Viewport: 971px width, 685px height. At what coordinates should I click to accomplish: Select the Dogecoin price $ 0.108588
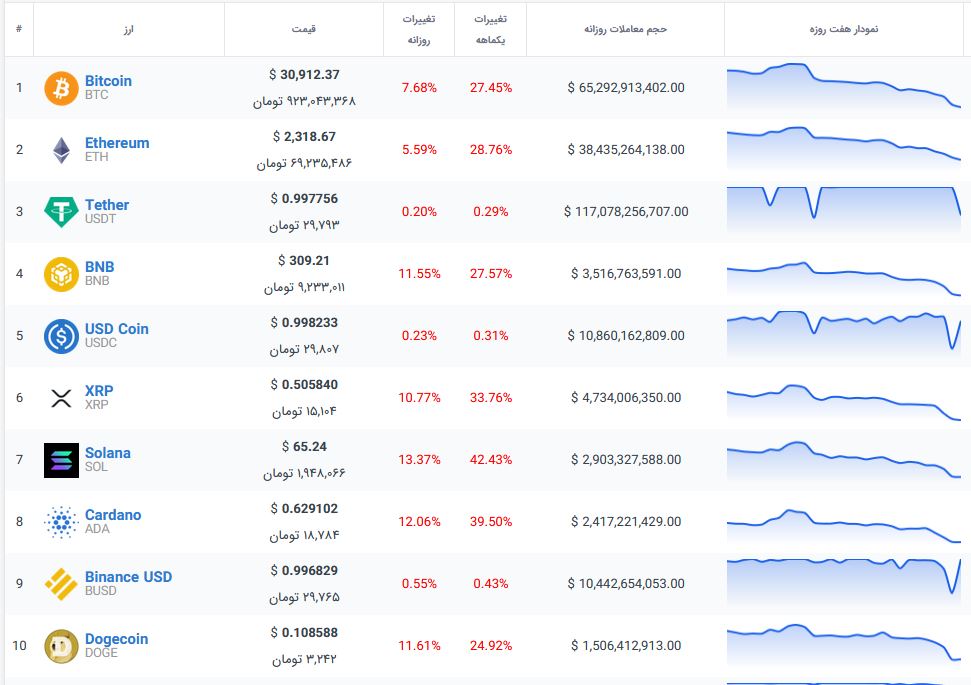tap(304, 632)
